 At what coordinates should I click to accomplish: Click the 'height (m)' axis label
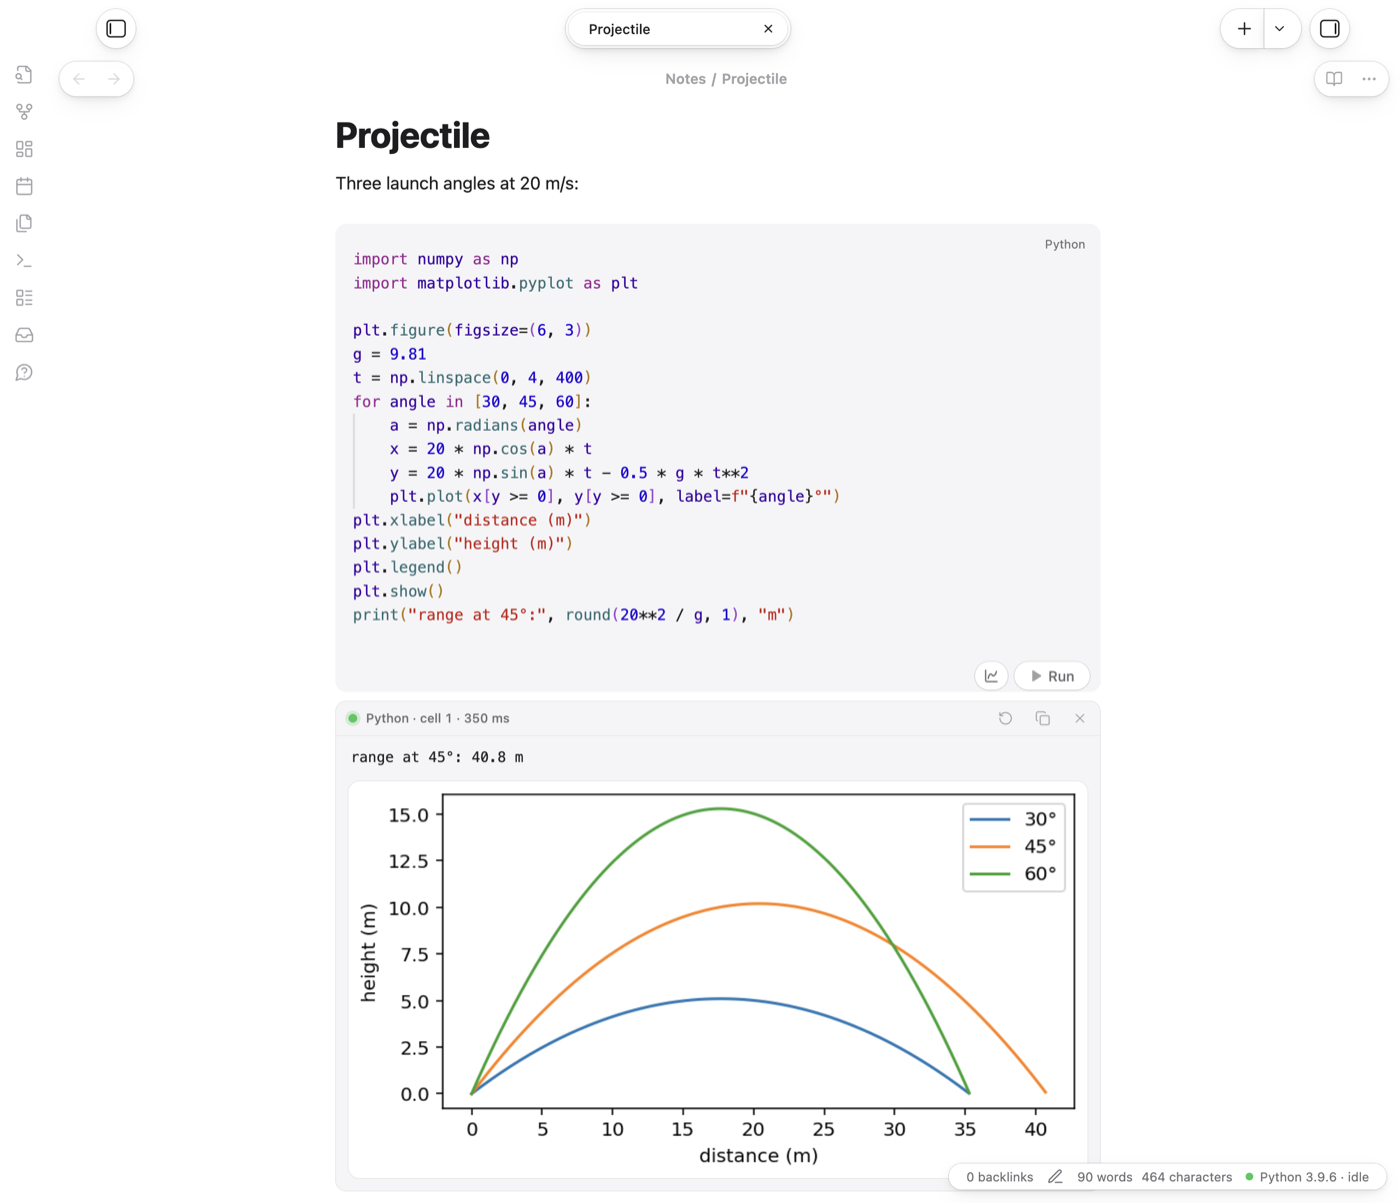click(368, 952)
